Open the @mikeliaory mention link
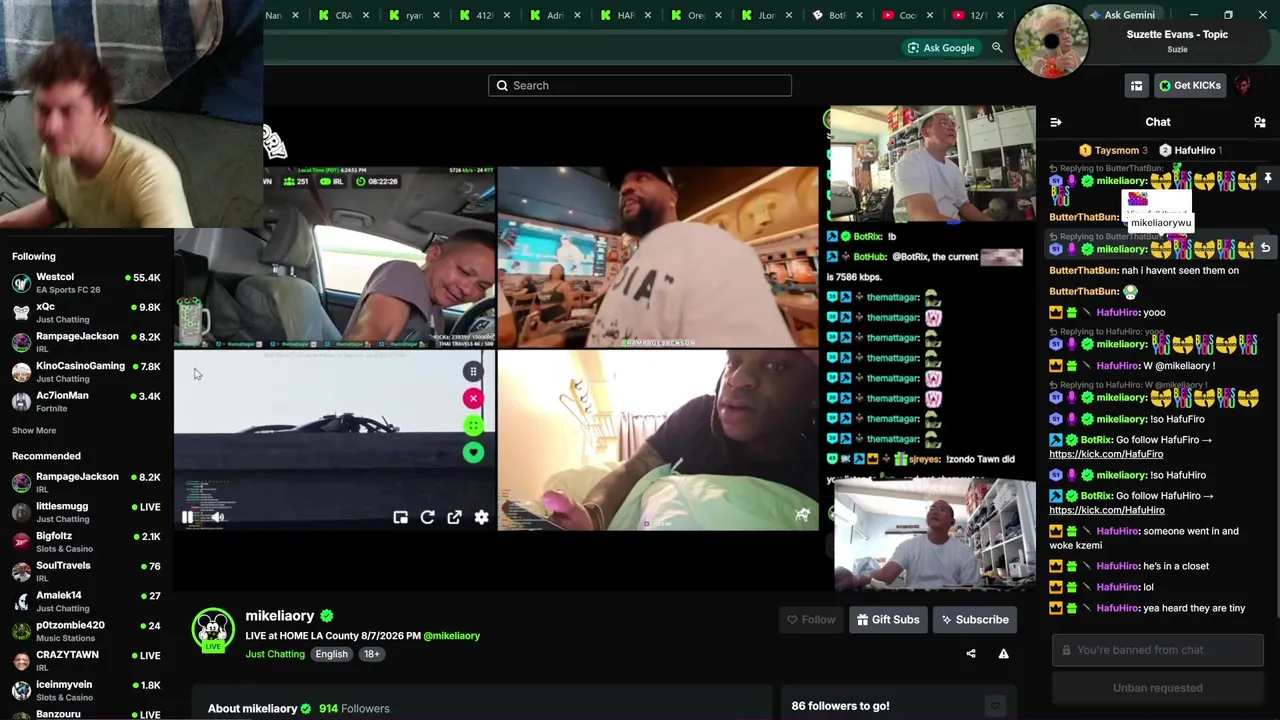The height and width of the screenshot is (720, 1280). [452, 636]
